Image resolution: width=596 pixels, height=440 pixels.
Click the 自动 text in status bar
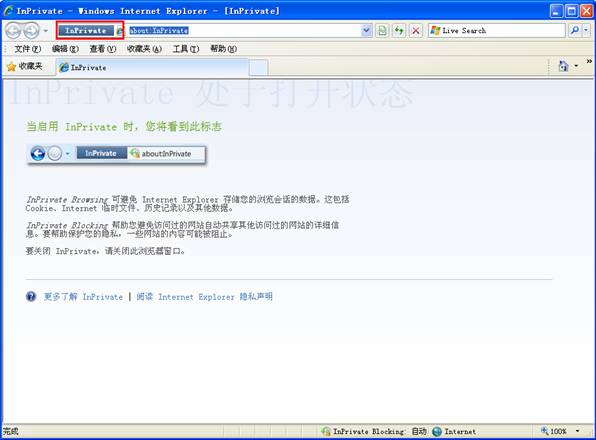[x=419, y=431]
